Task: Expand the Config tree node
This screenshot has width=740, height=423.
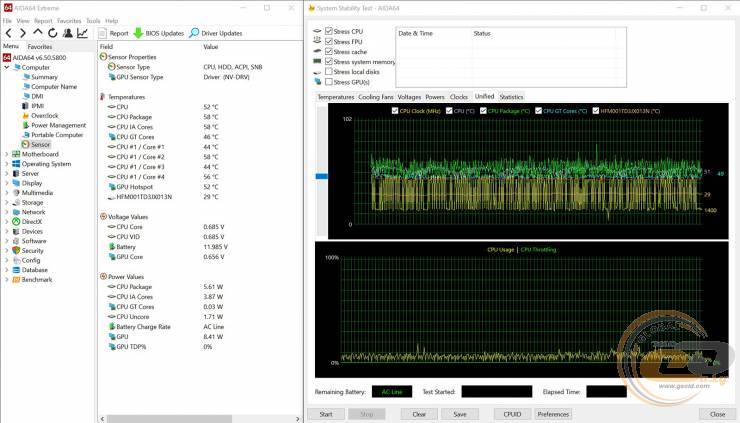Action: coord(7,260)
